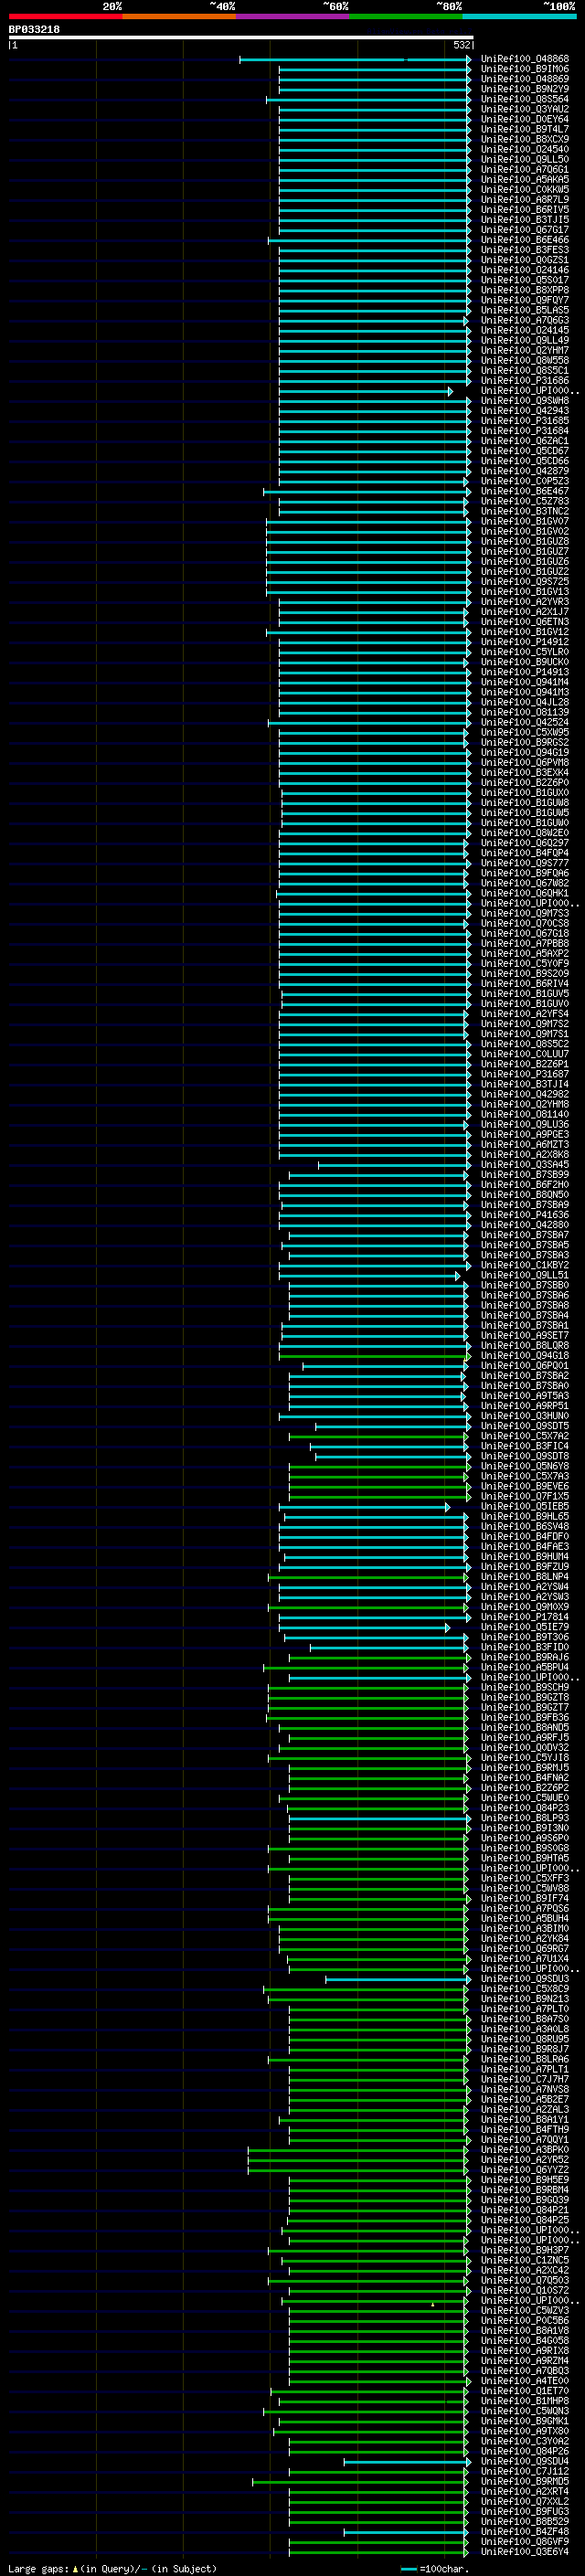This screenshot has width=585, height=2576.
Task: Select the label UniRef100_Q5IEB5
Action: point(525,1507)
